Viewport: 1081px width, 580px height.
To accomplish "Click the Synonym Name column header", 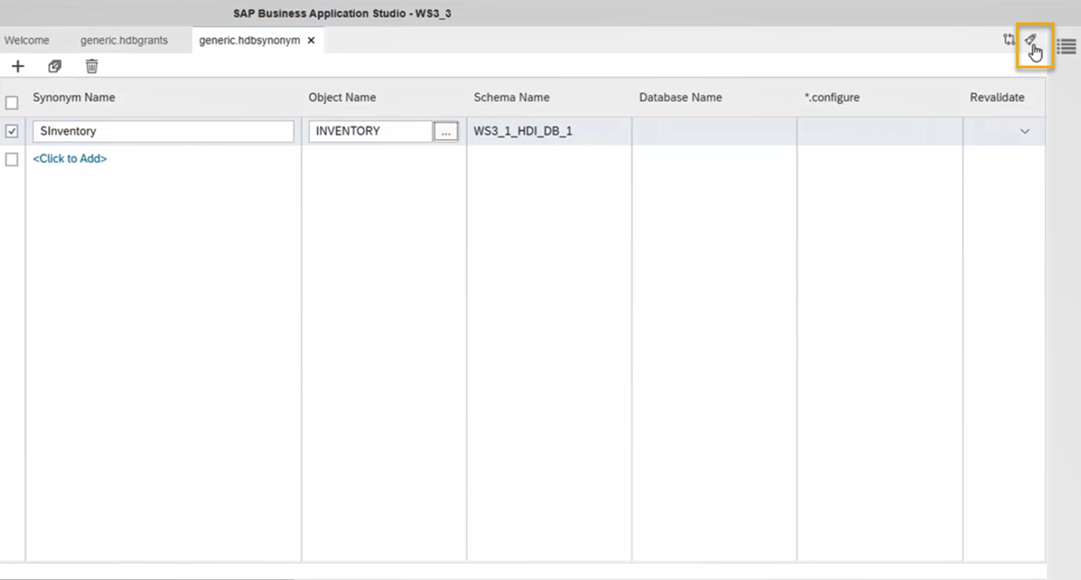I will click(74, 97).
